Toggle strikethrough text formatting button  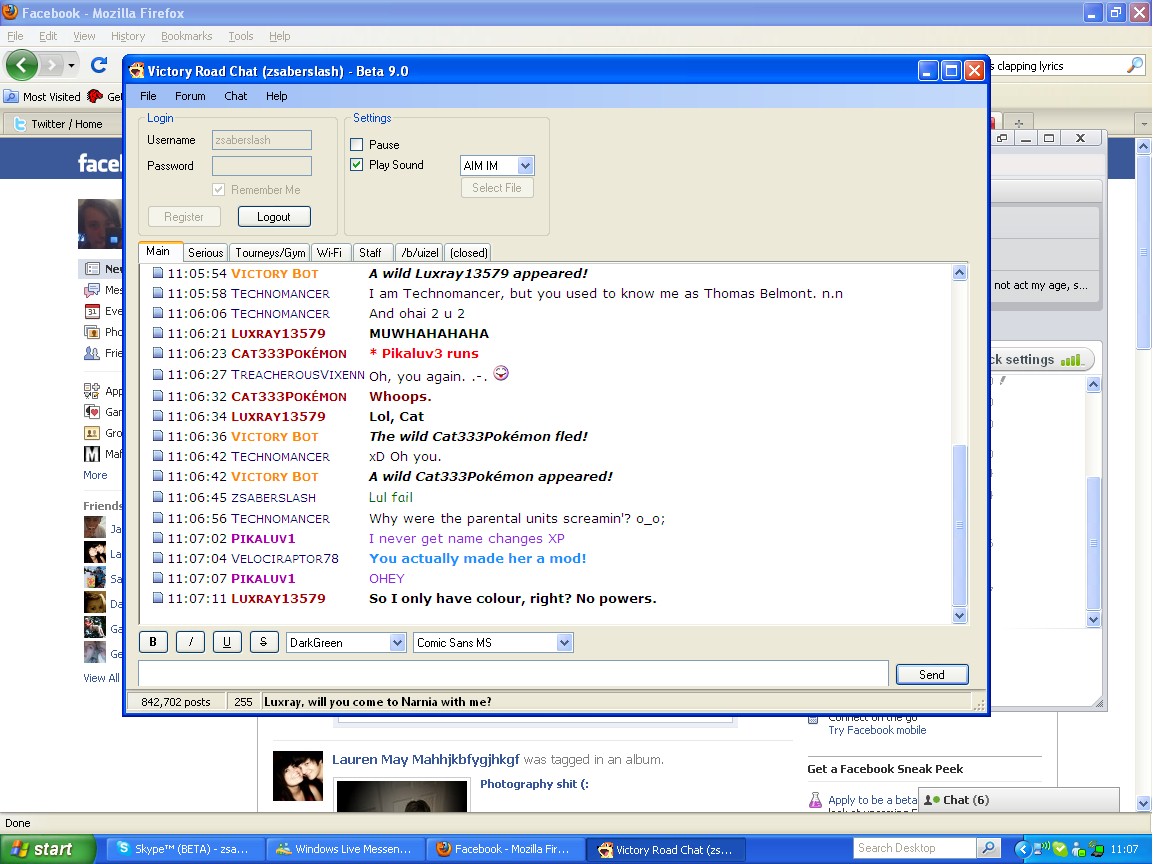pos(263,642)
